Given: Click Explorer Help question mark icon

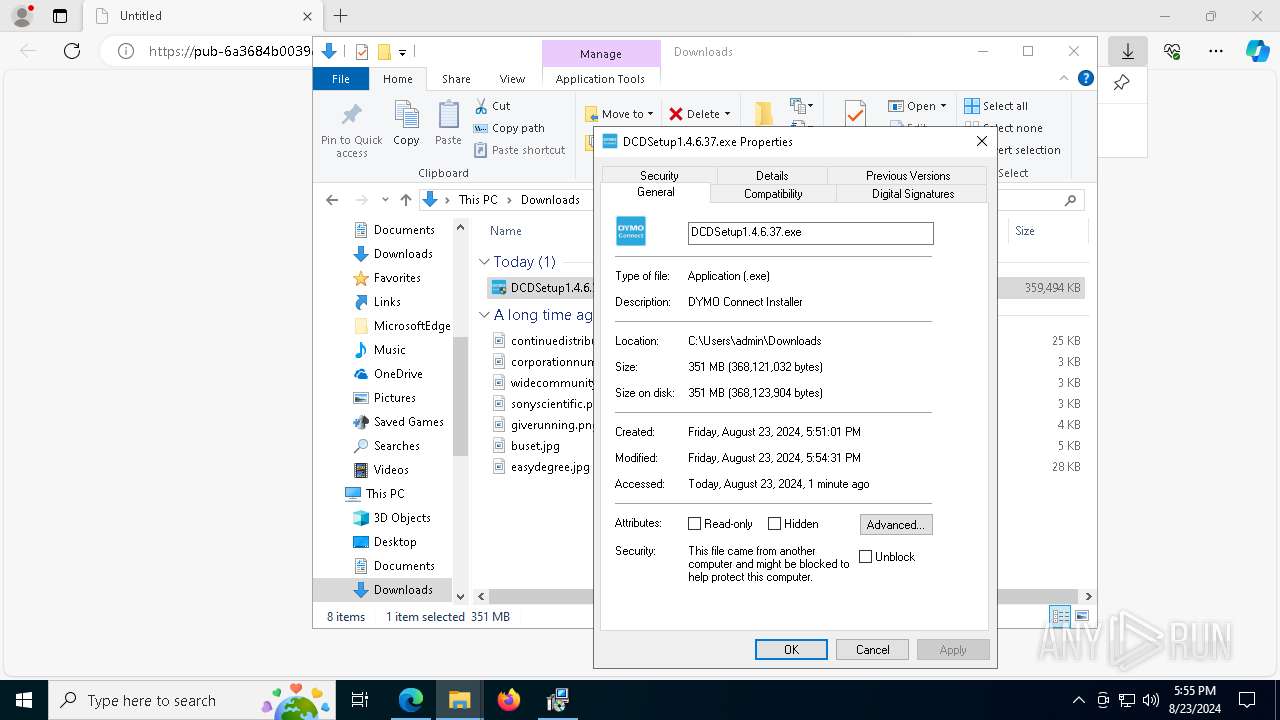Looking at the screenshot, I should 1086,78.
